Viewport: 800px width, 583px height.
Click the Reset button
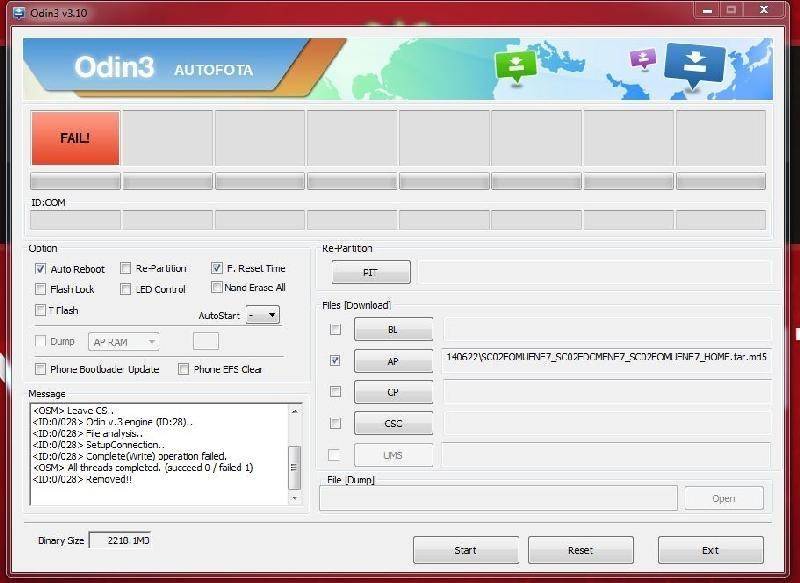point(581,550)
